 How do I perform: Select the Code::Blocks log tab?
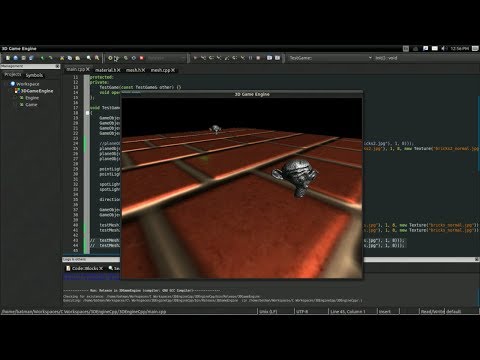pyautogui.click(x=85, y=268)
